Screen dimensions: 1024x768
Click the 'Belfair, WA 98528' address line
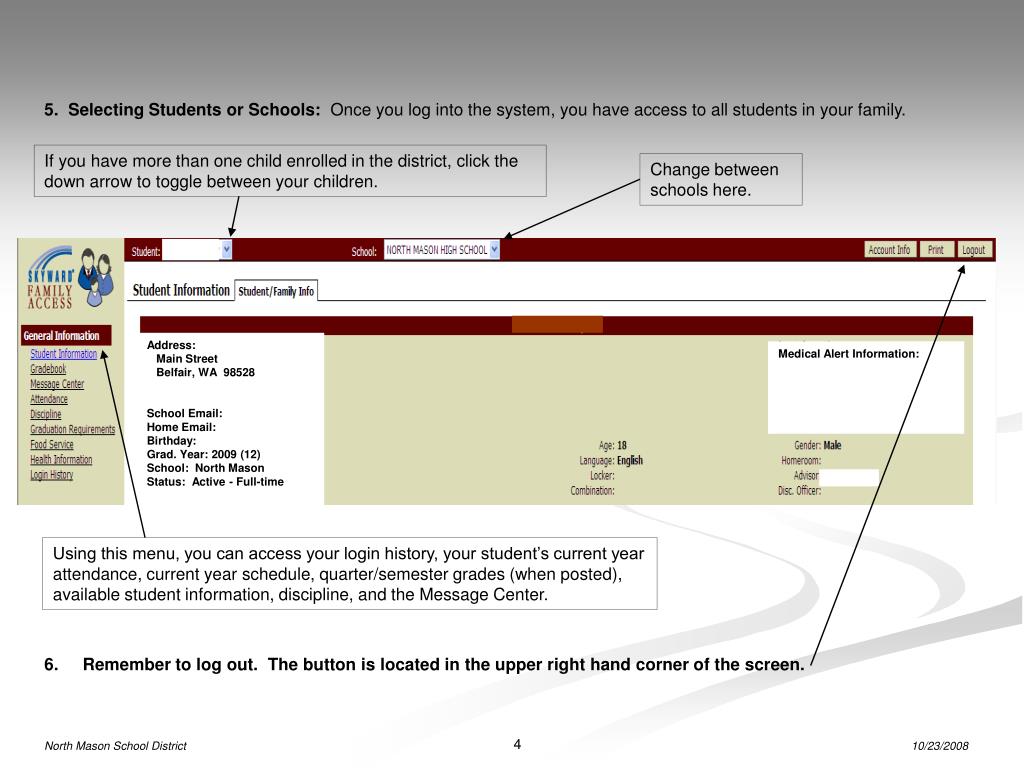205,372
